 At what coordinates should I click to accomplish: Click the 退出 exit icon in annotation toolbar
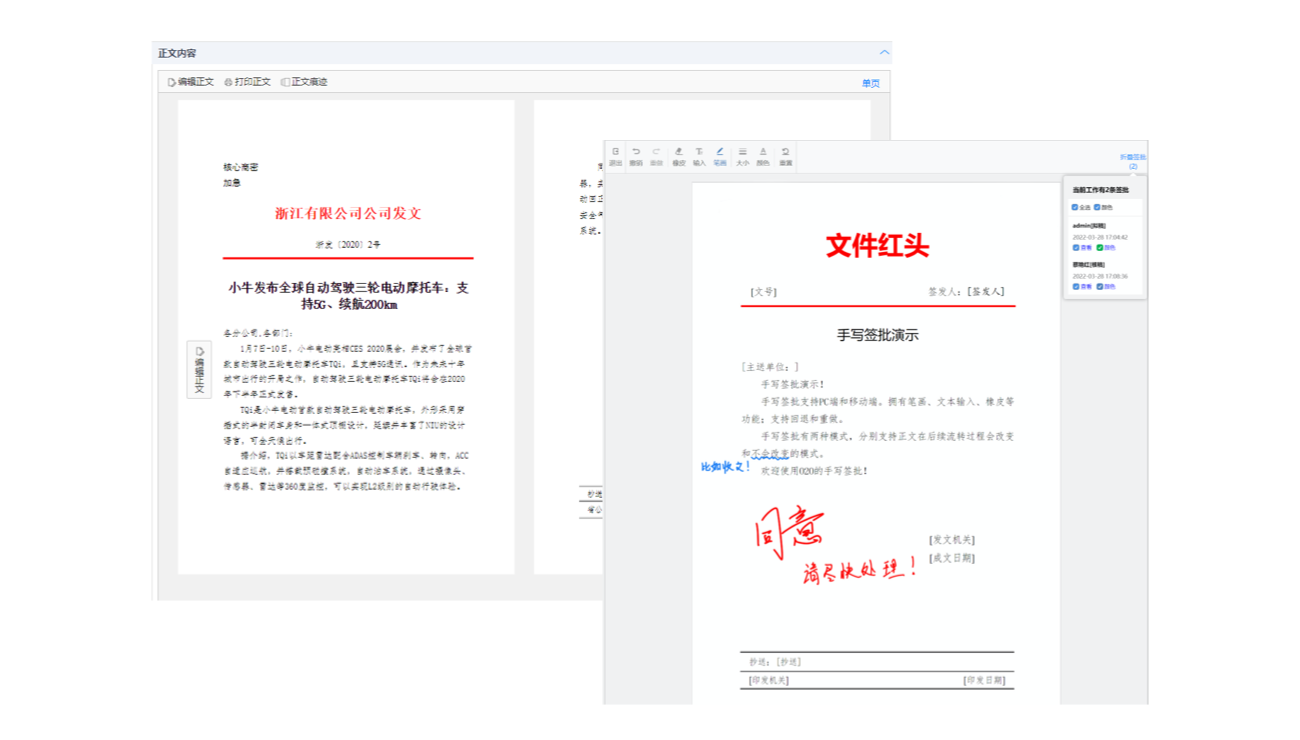(x=615, y=156)
